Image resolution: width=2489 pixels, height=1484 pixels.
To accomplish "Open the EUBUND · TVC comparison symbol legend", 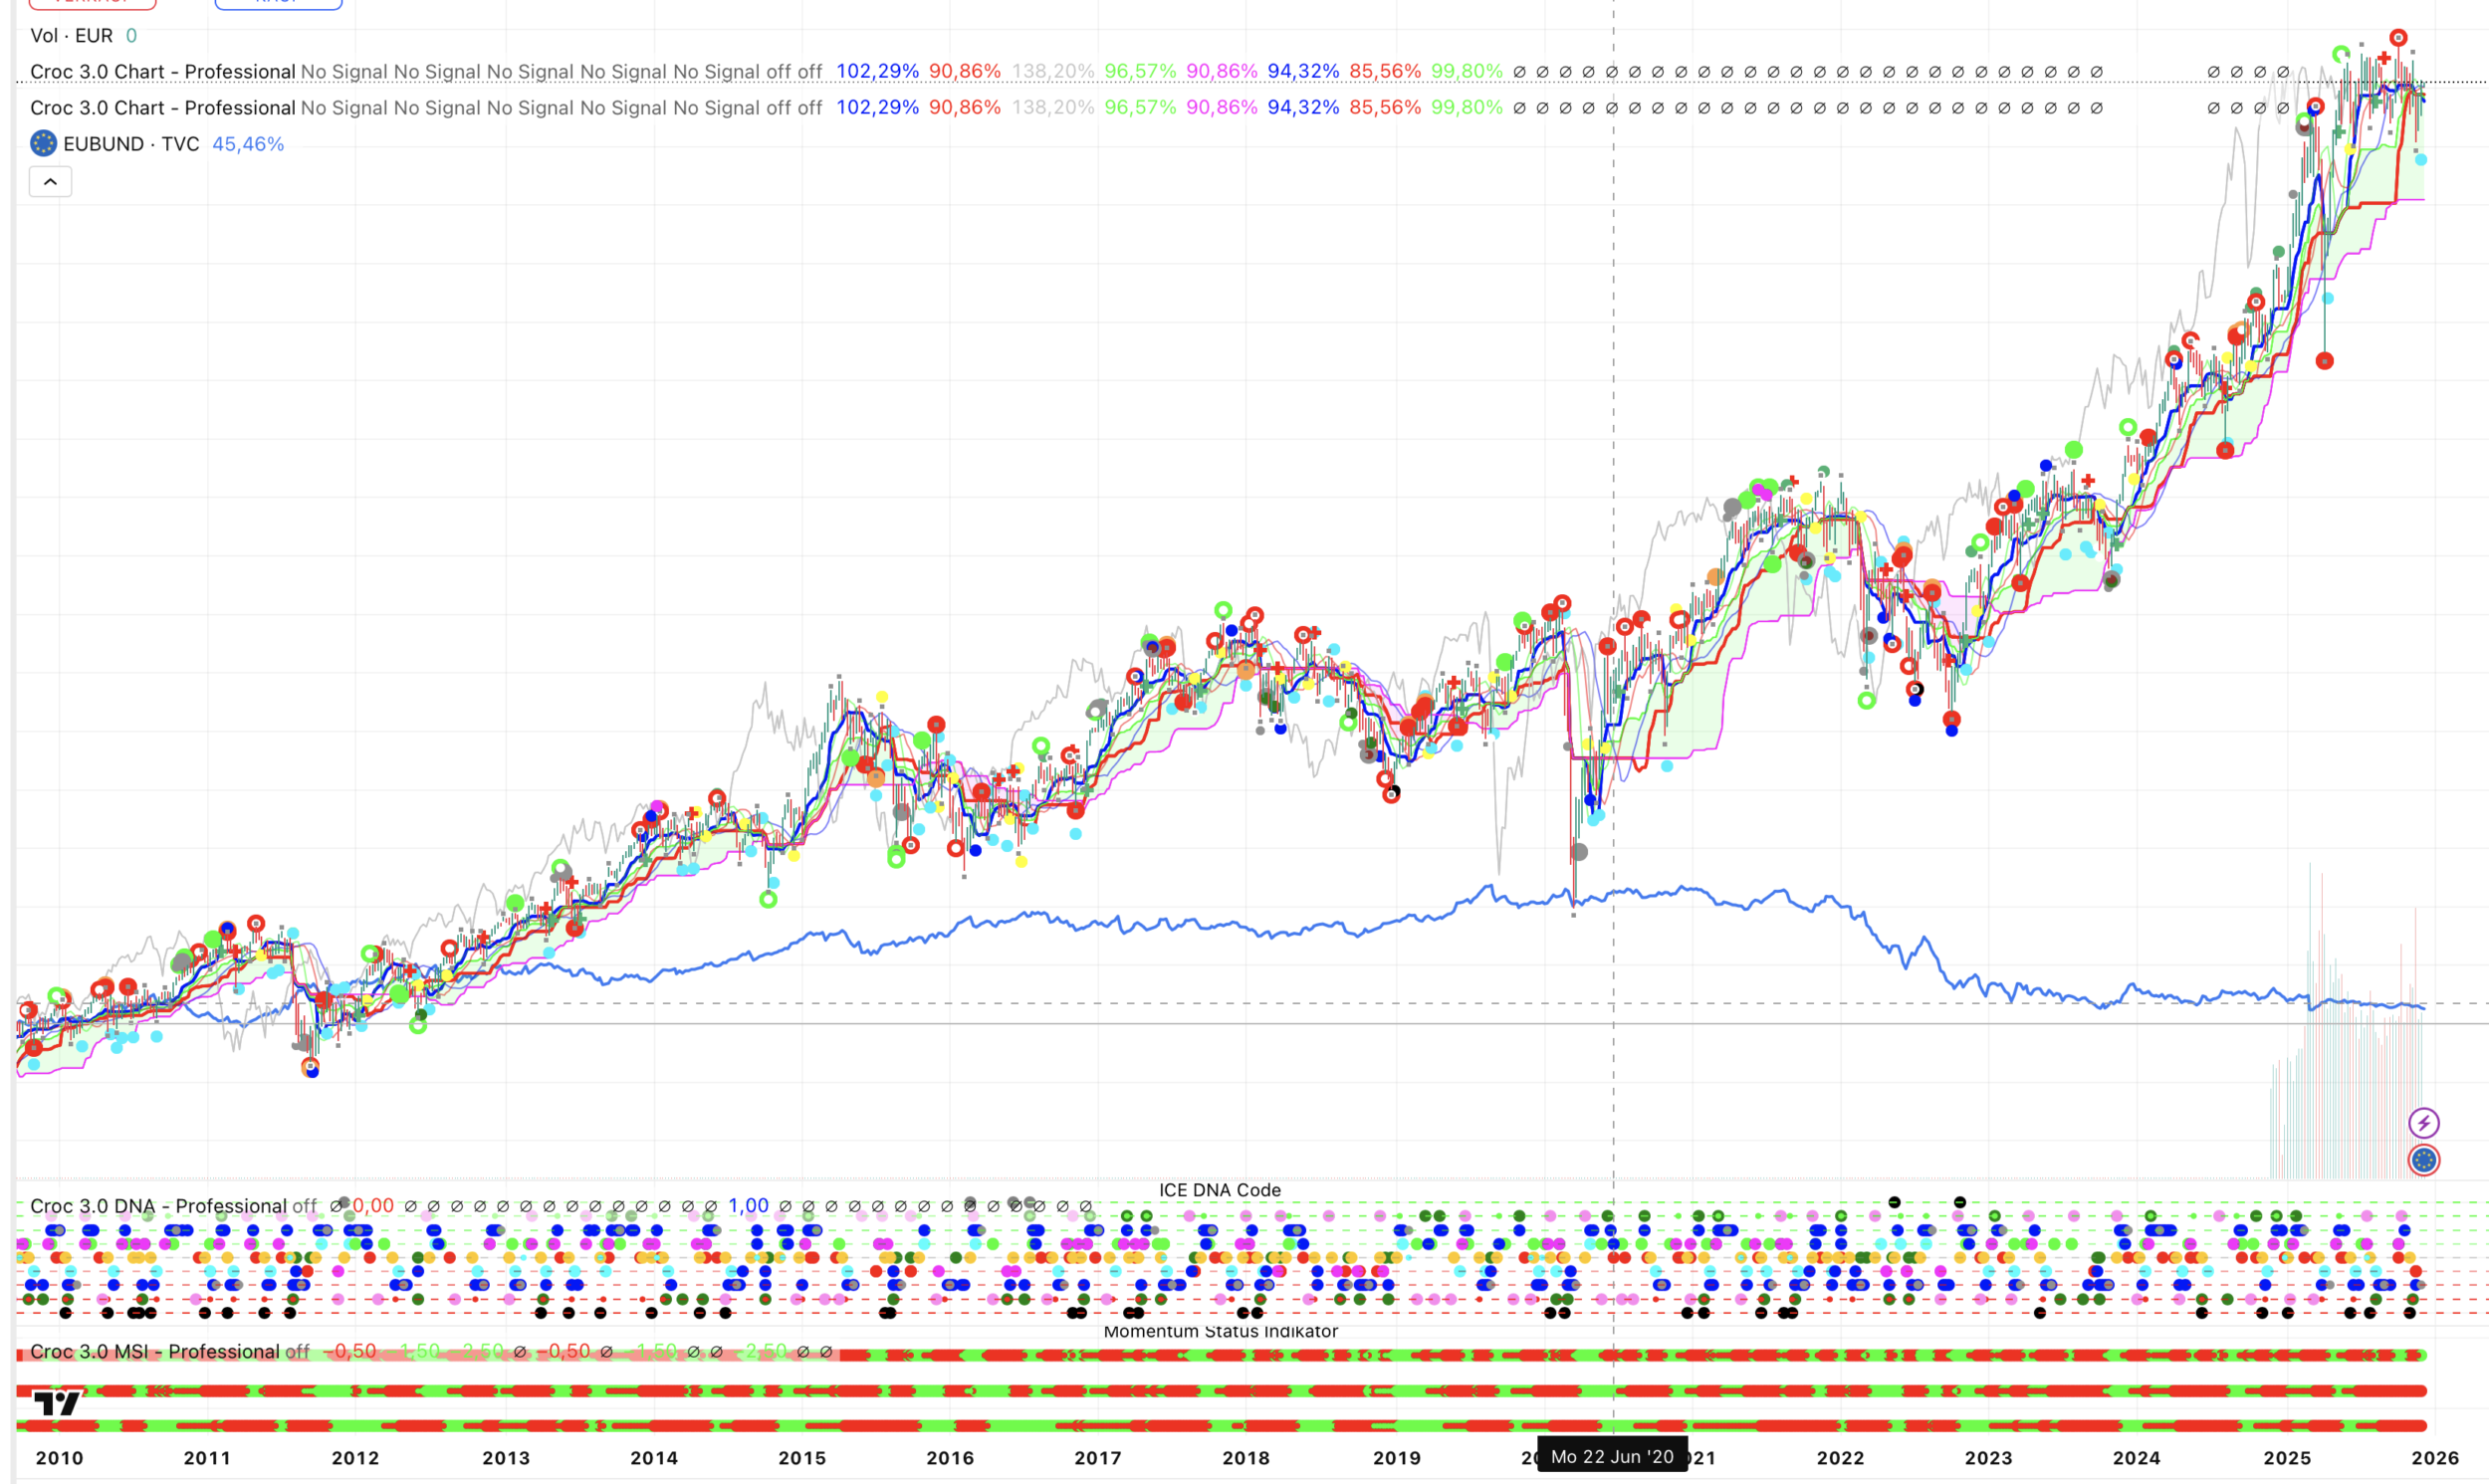I will point(130,144).
